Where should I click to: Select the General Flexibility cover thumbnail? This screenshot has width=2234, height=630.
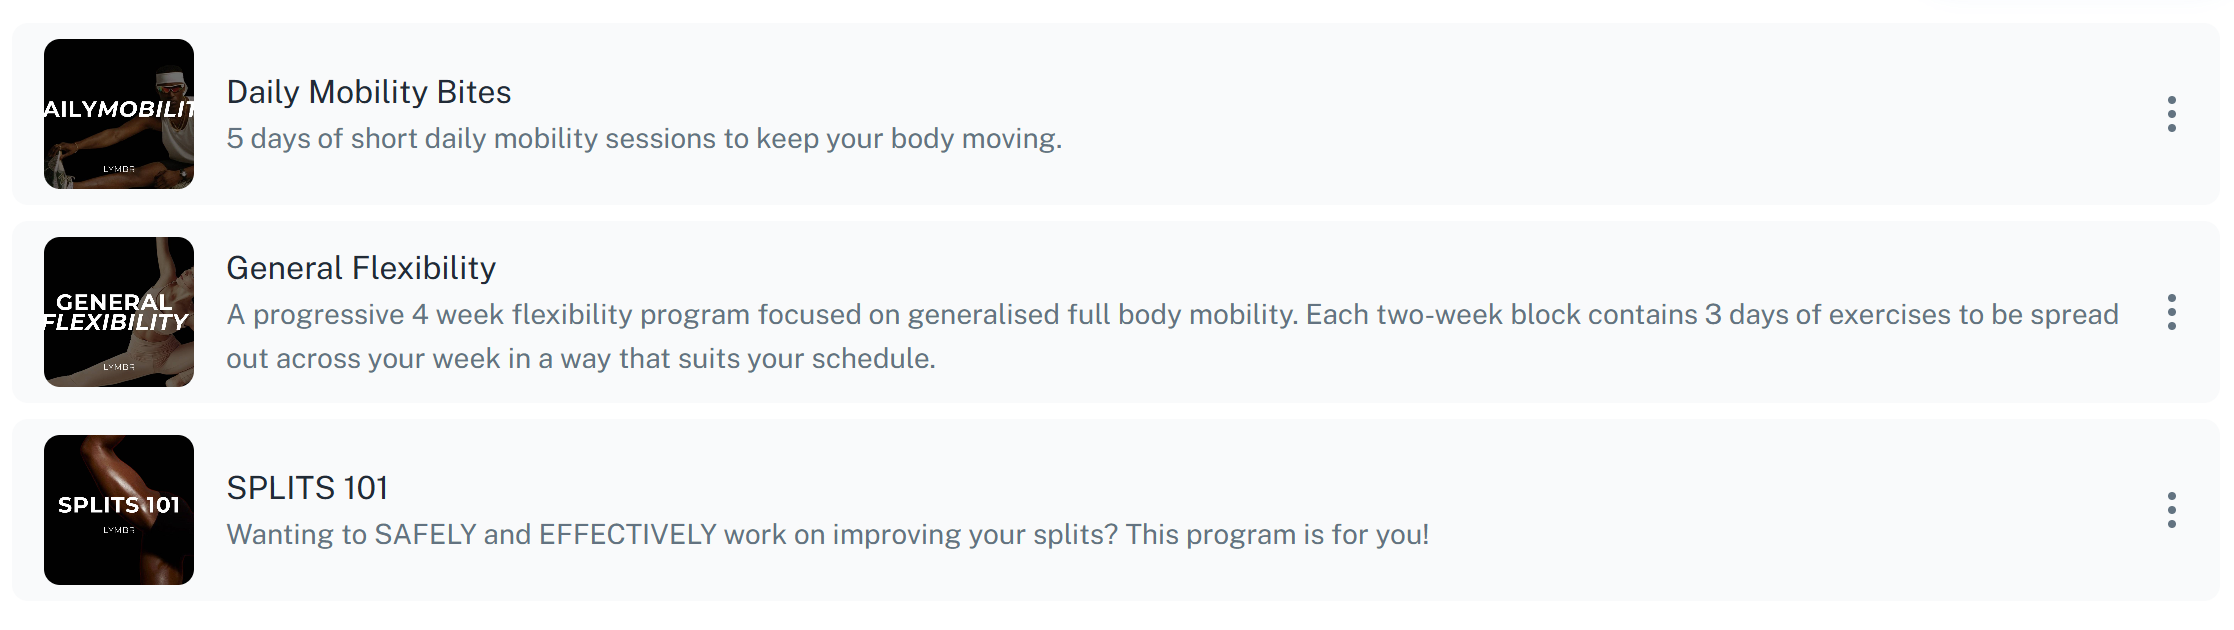119,312
